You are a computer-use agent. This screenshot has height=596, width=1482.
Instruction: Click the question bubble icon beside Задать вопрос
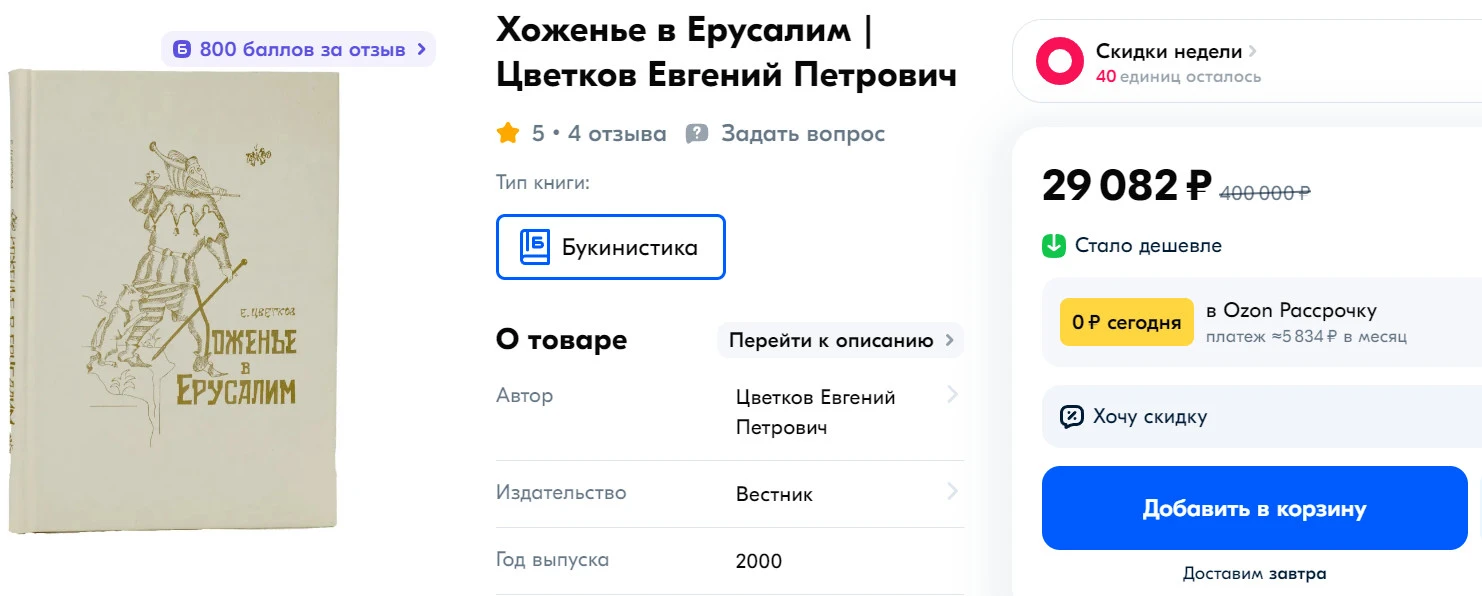tap(697, 134)
